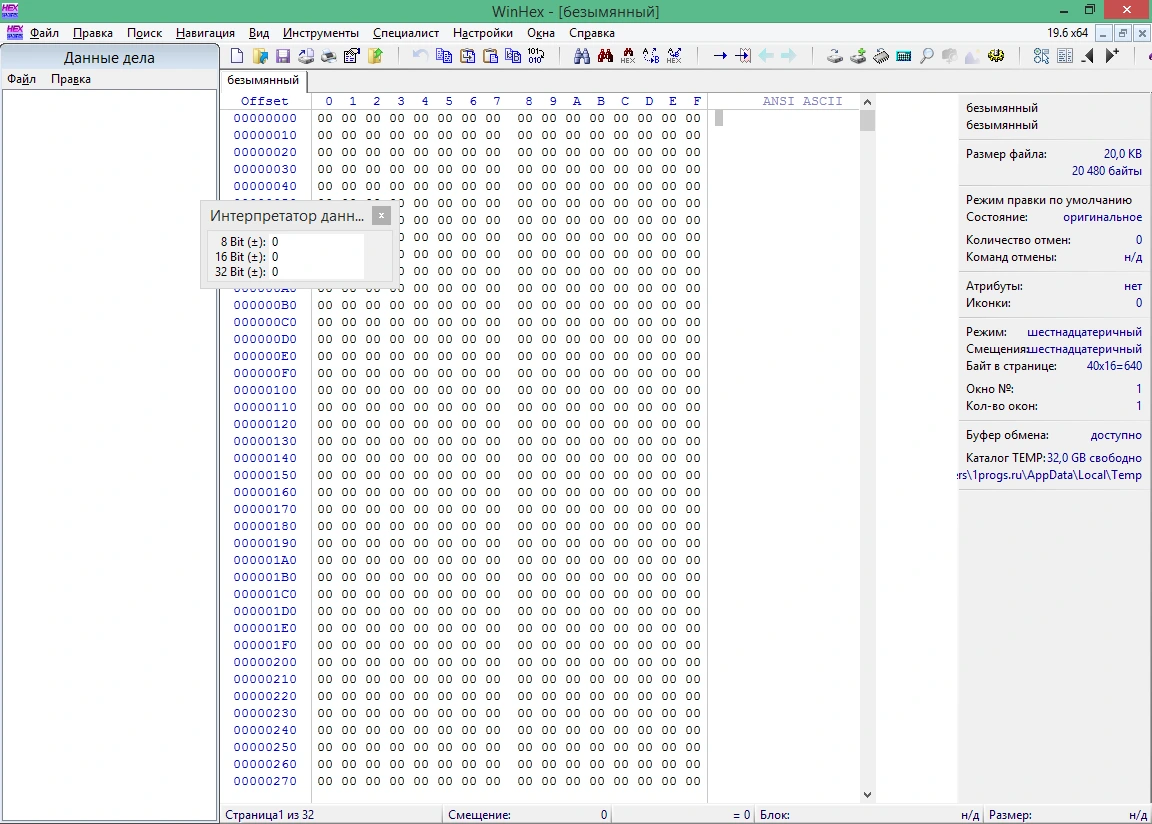The height and width of the screenshot is (824, 1152).
Task: Click the ANSI ASCII column header
Action: [x=802, y=101]
